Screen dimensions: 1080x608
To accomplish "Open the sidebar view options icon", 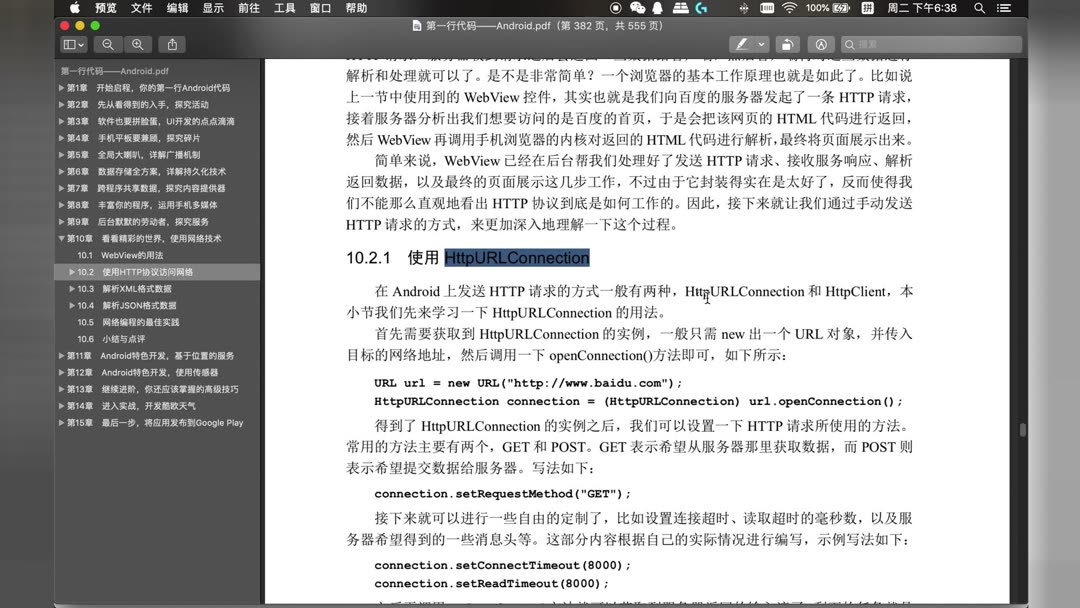I will pos(72,44).
